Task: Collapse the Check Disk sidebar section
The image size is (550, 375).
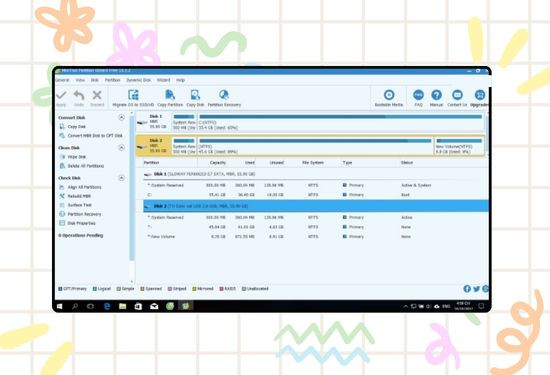Action: click(121, 178)
